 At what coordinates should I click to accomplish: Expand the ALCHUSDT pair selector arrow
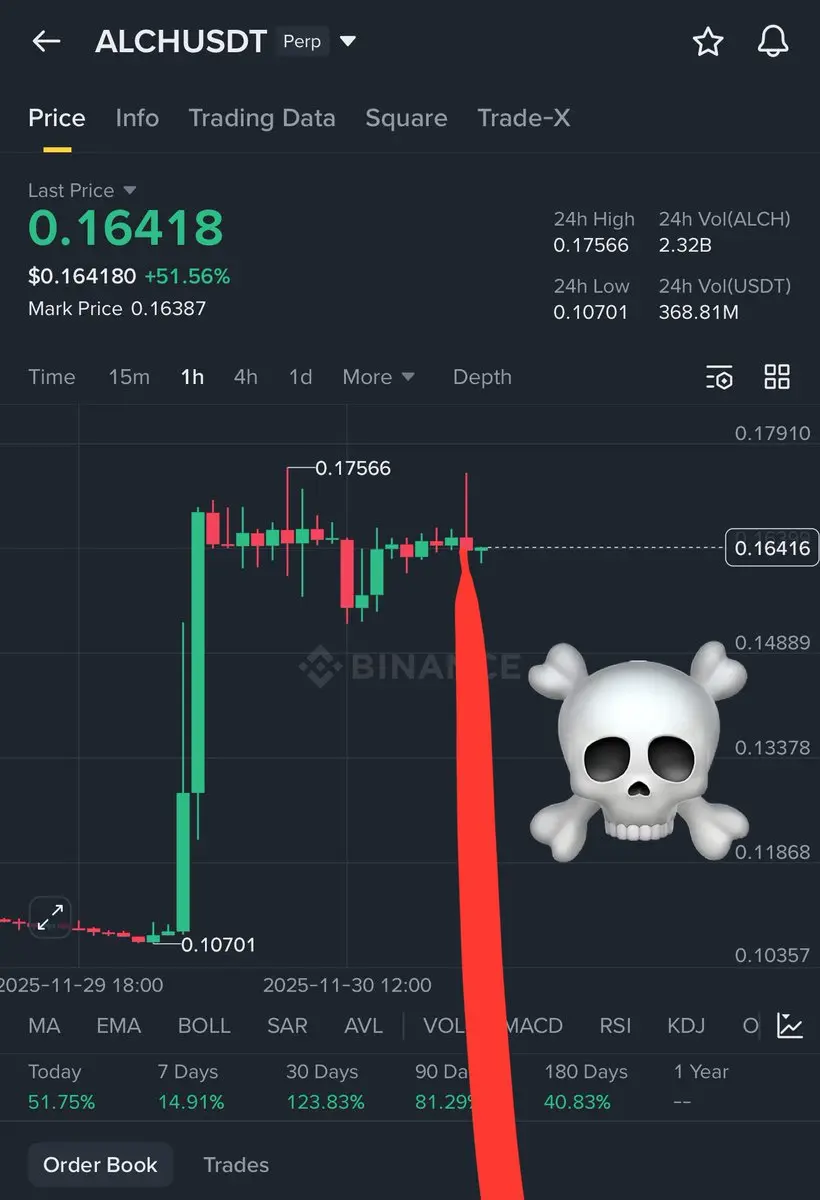tap(348, 42)
